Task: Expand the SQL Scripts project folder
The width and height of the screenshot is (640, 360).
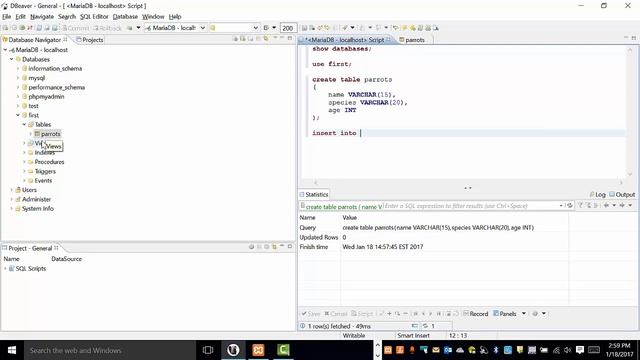Action: point(5,269)
